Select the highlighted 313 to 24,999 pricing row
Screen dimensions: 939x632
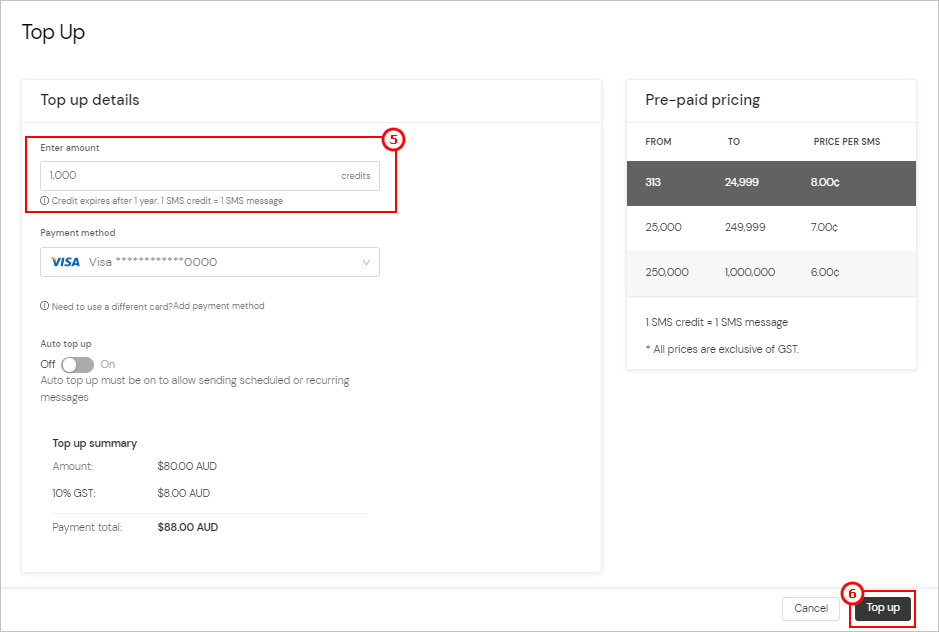[771, 185]
